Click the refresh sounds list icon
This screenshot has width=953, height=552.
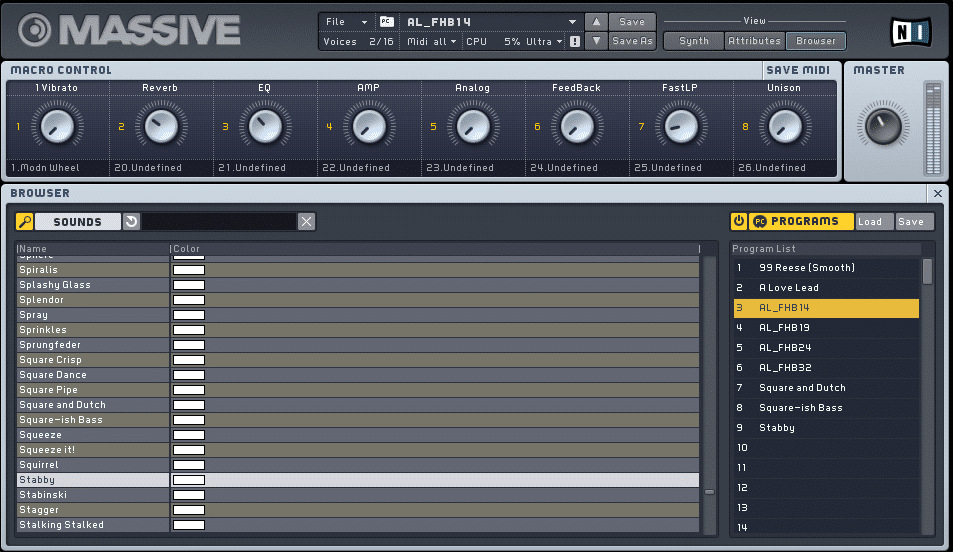(131, 221)
